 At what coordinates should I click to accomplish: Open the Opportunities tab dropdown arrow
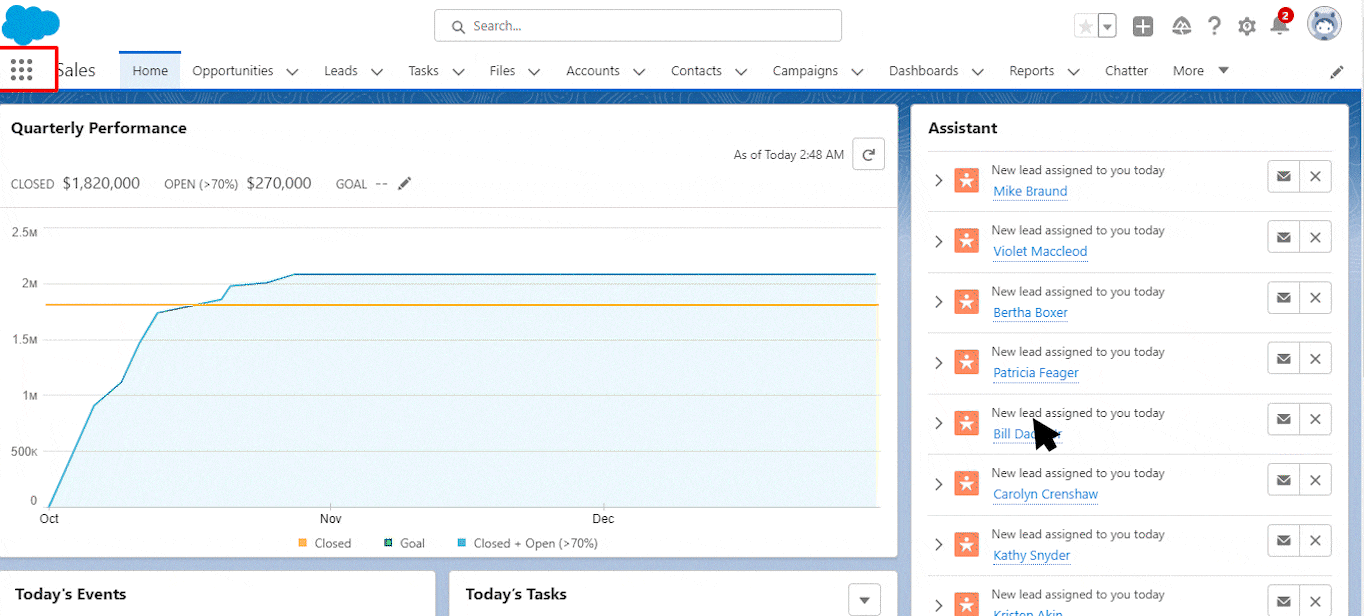(292, 72)
